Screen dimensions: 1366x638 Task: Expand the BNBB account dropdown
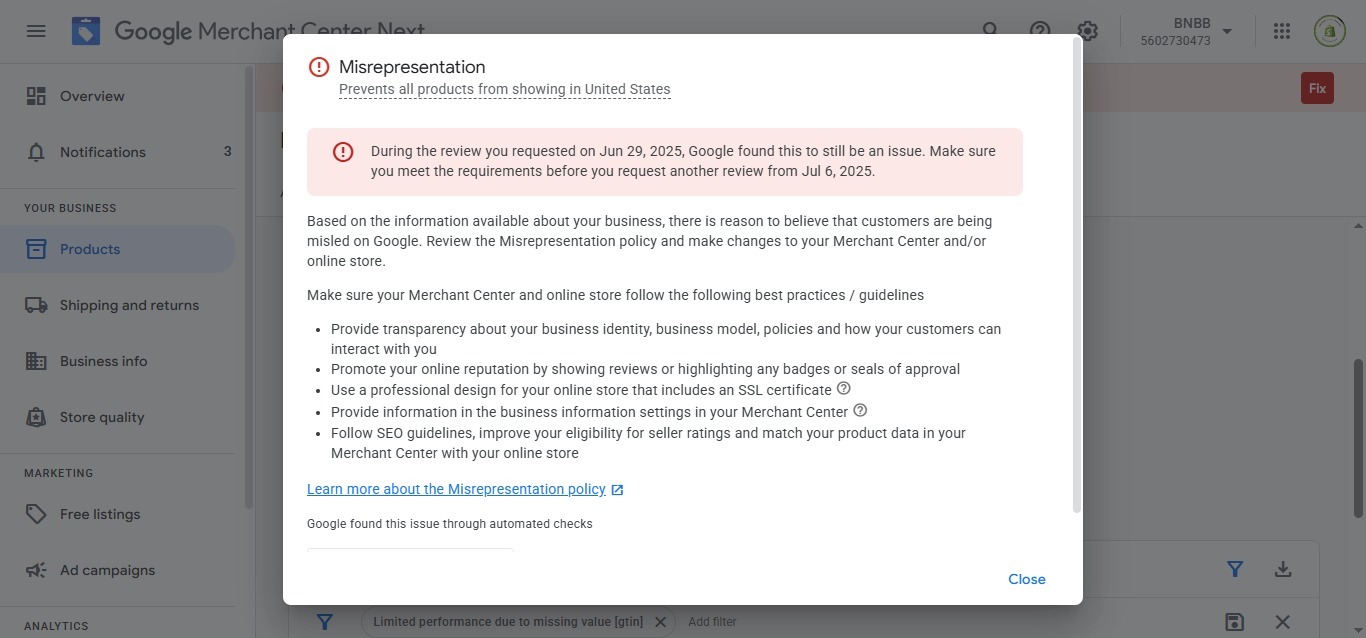(1227, 31)
